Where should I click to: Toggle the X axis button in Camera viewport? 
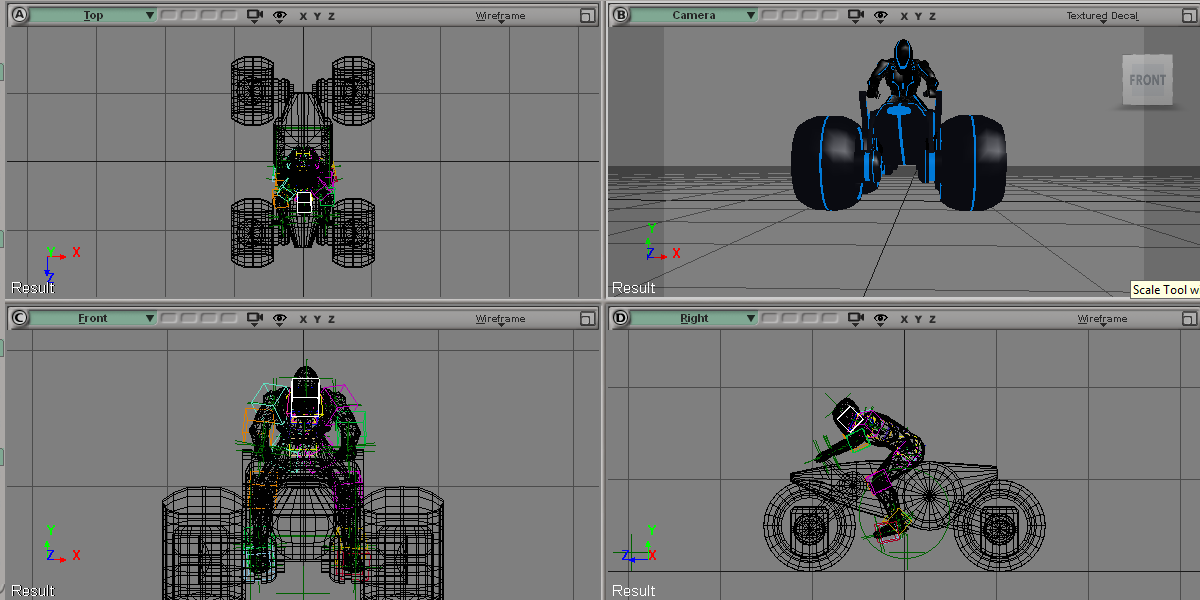click(904, 16)
